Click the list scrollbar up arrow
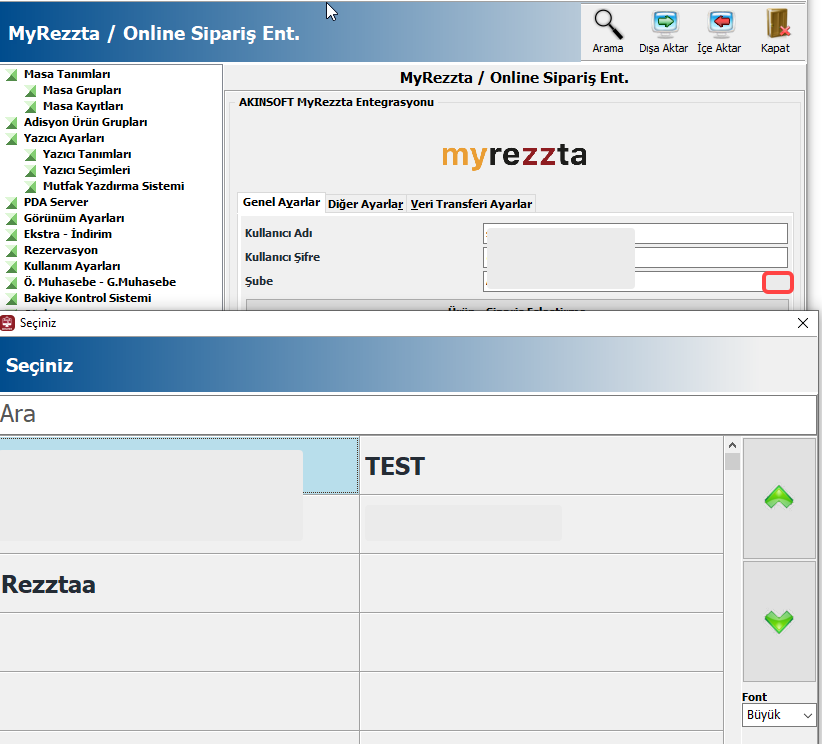The height and width of the screenshot is (744, 822). tap(732, 445)
